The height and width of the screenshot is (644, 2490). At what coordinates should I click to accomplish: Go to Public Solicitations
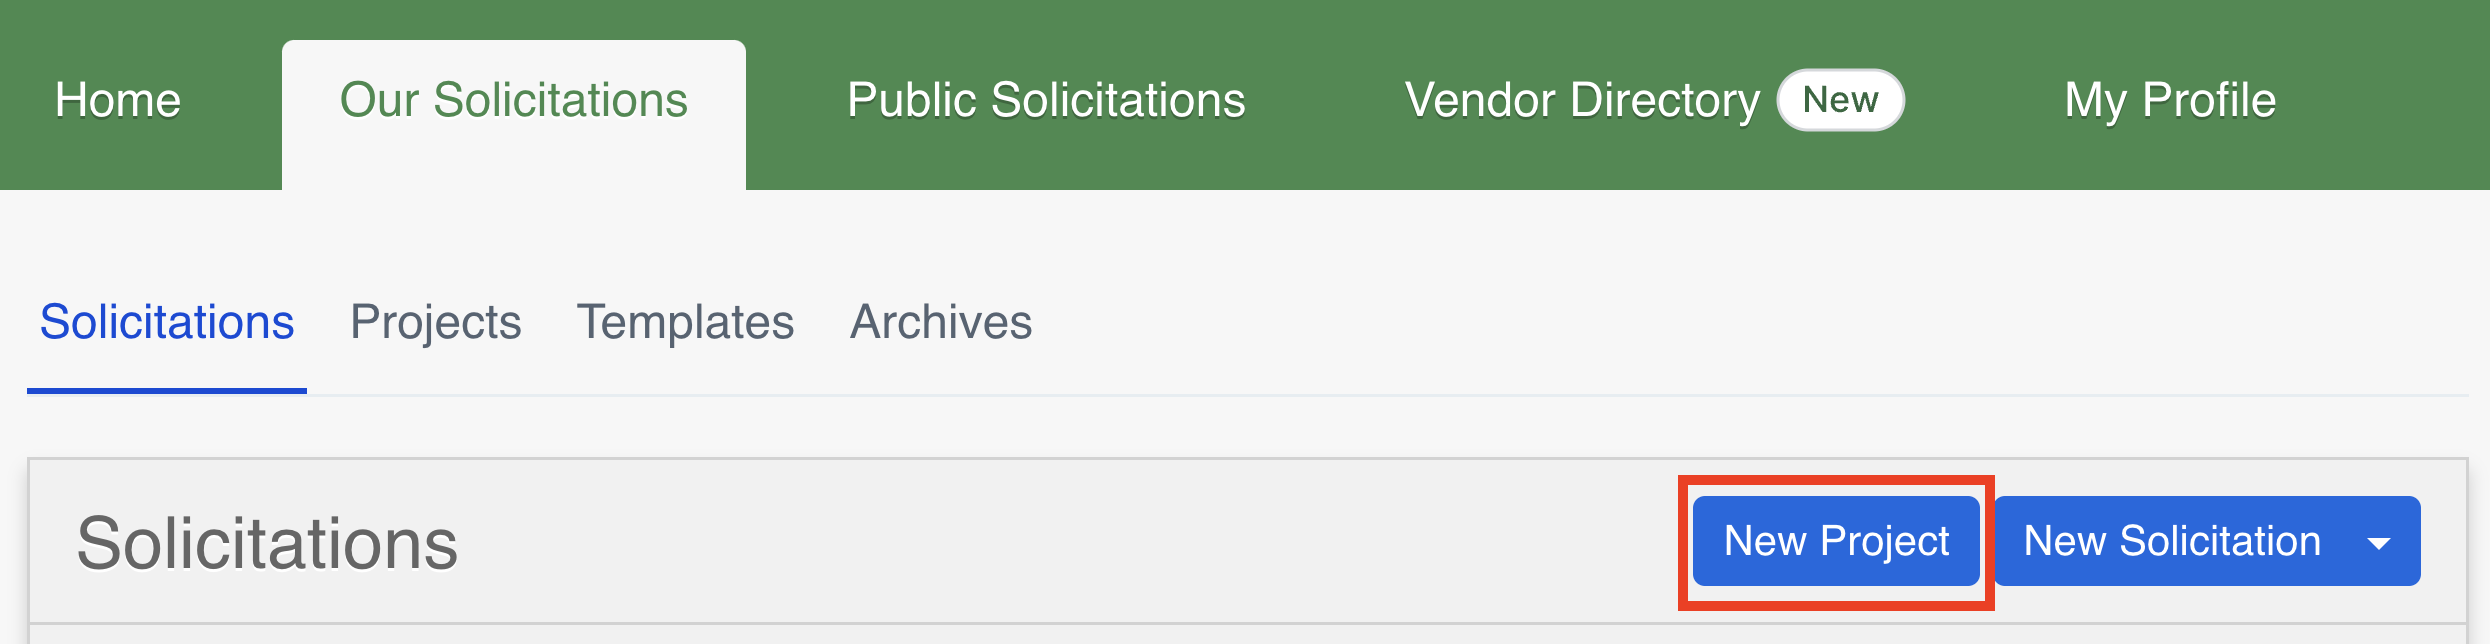1046,100
